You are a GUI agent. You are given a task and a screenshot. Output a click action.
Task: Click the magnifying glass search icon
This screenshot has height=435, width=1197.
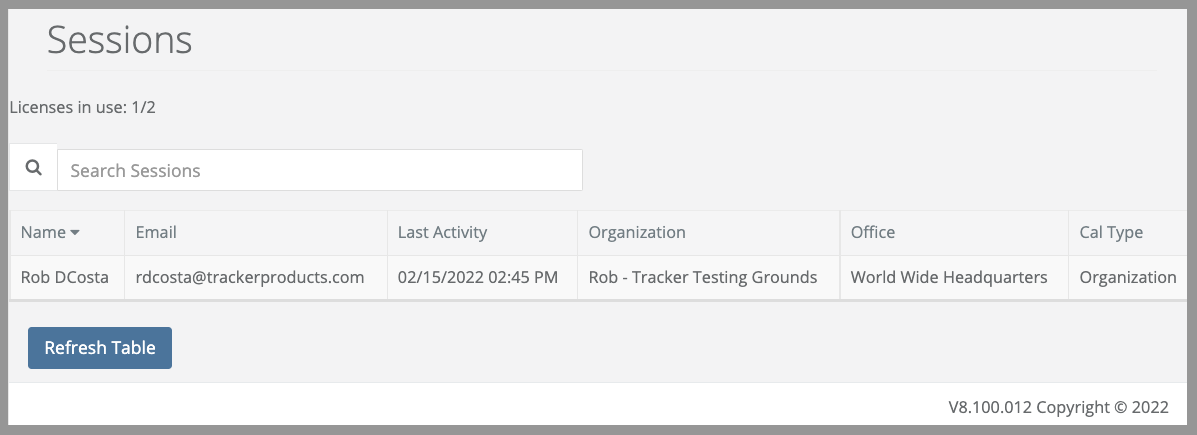pos(34,168)
